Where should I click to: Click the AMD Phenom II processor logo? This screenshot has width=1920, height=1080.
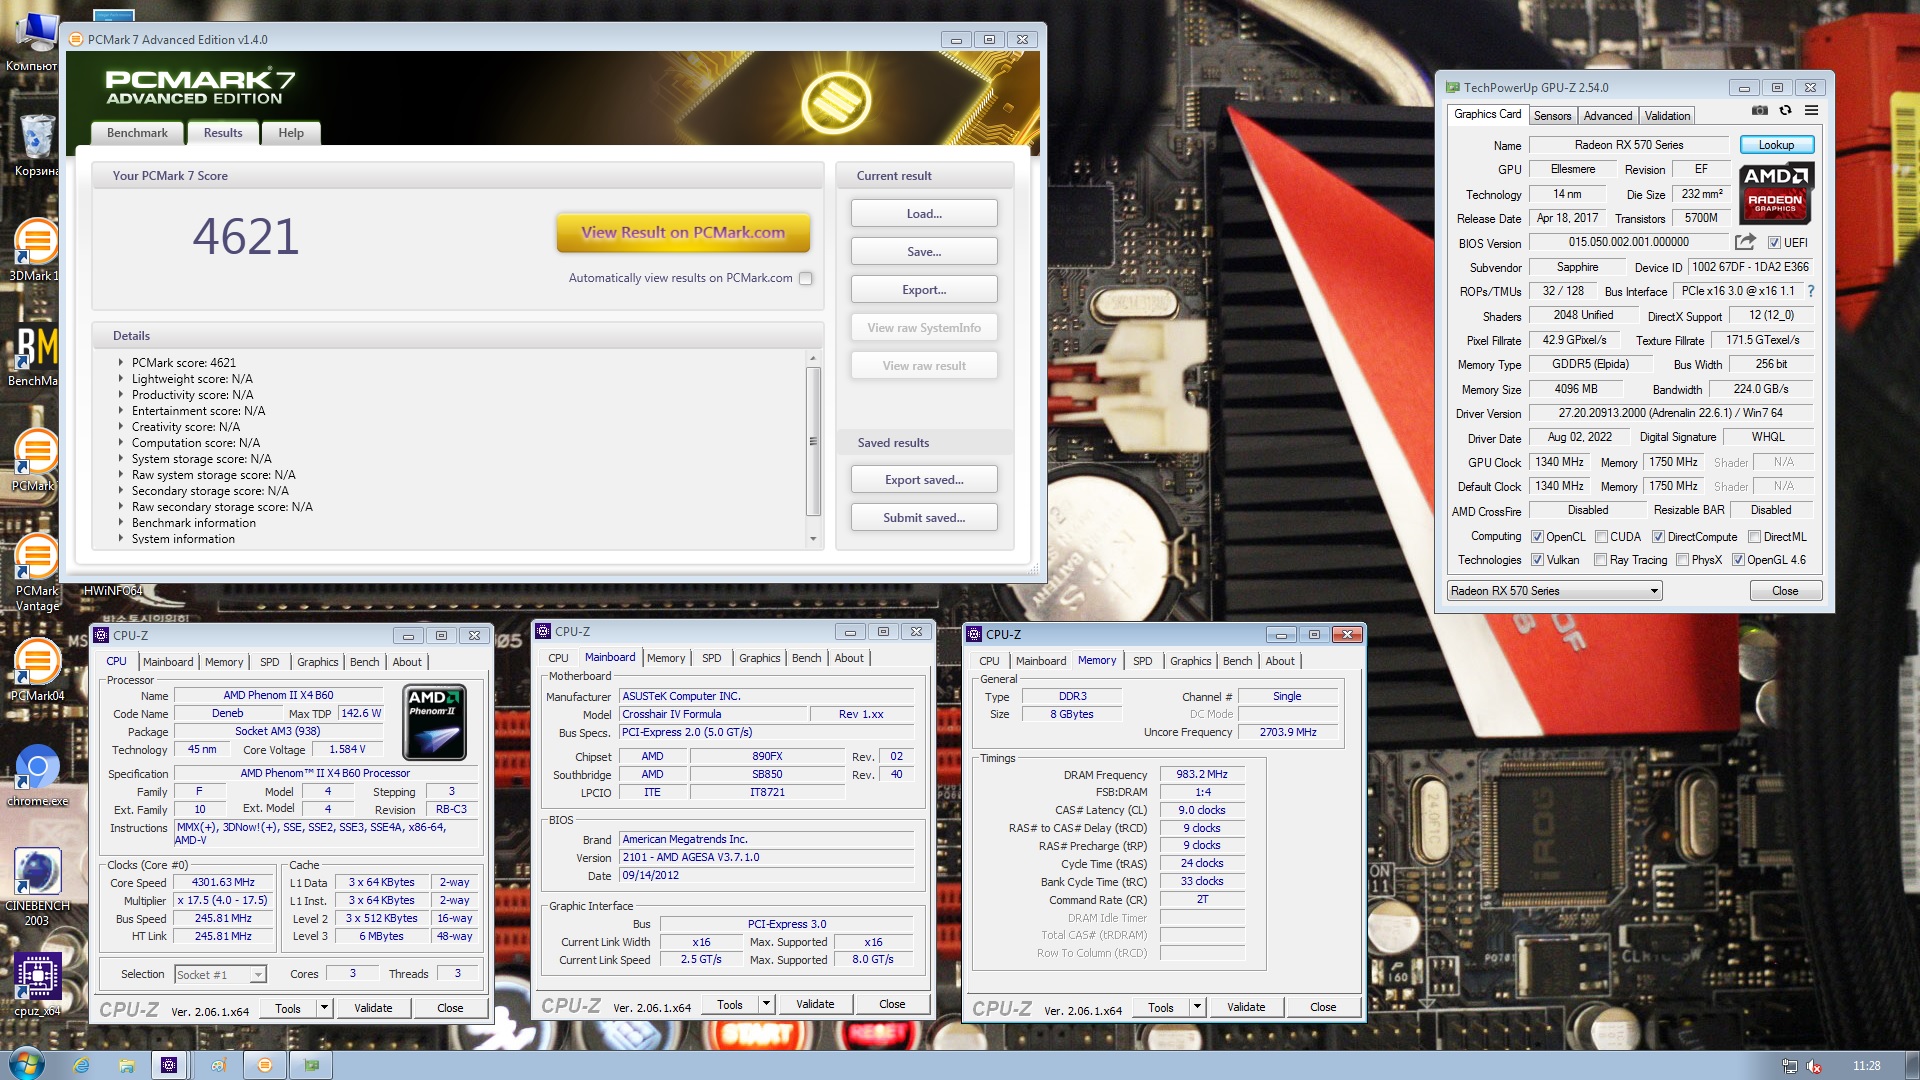click(434, 723)
